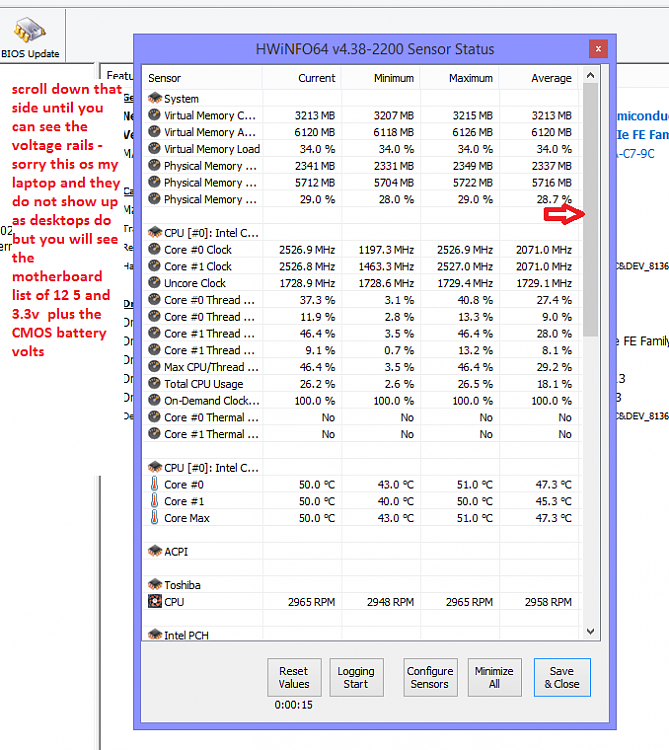Click the System sensor group chip icon

point(154,98)
